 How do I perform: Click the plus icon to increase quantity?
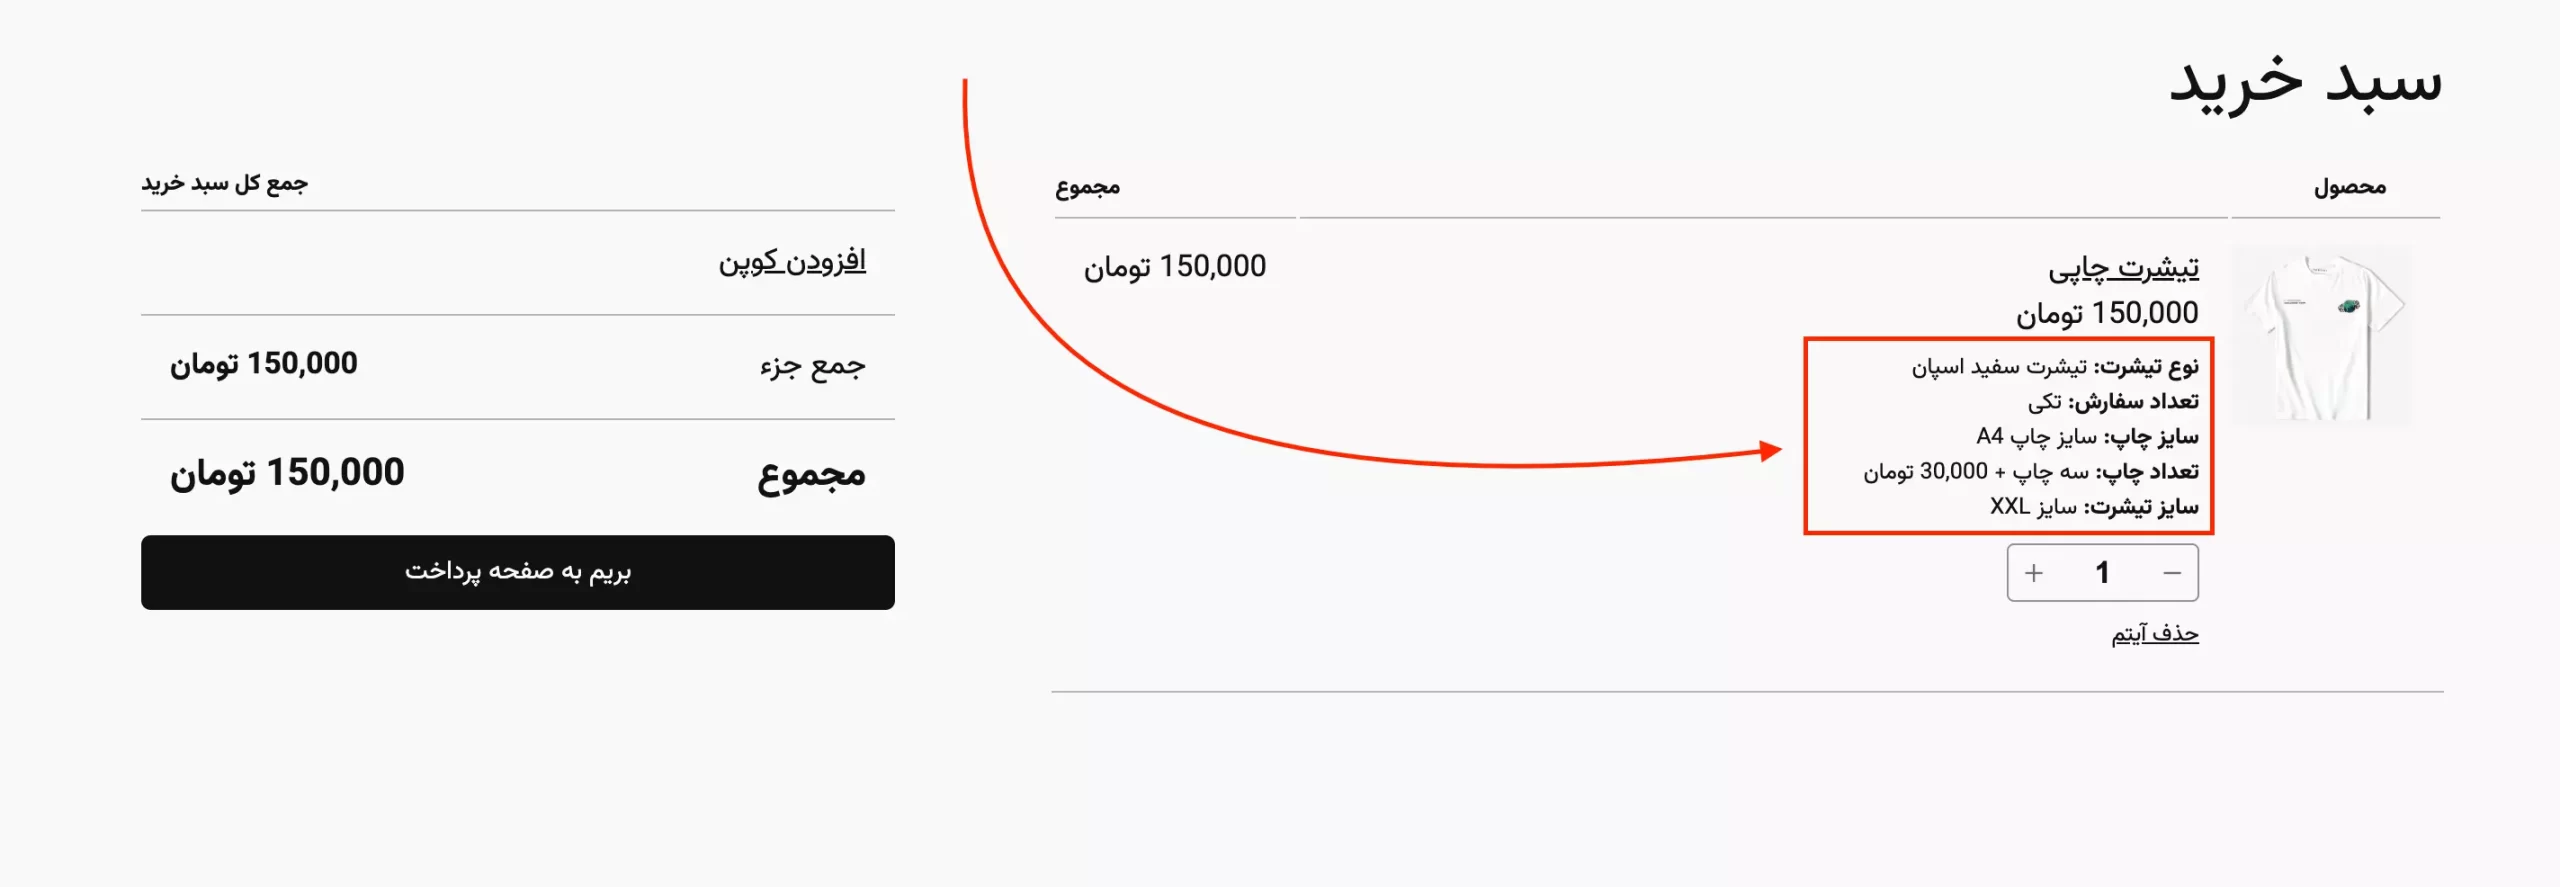[x=2033, y=573]
